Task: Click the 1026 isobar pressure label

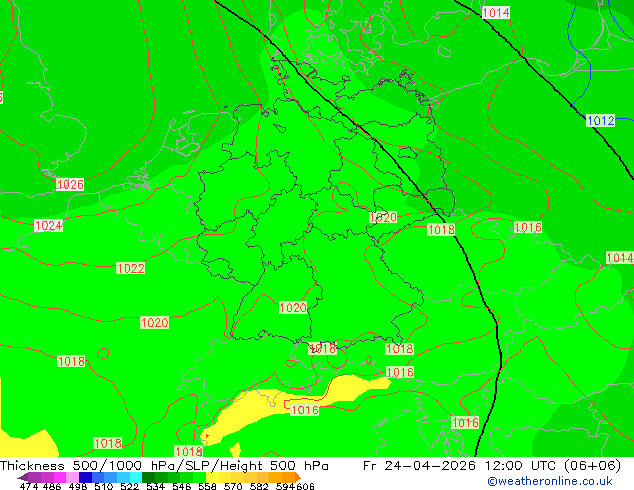Action: click(70, 184)
